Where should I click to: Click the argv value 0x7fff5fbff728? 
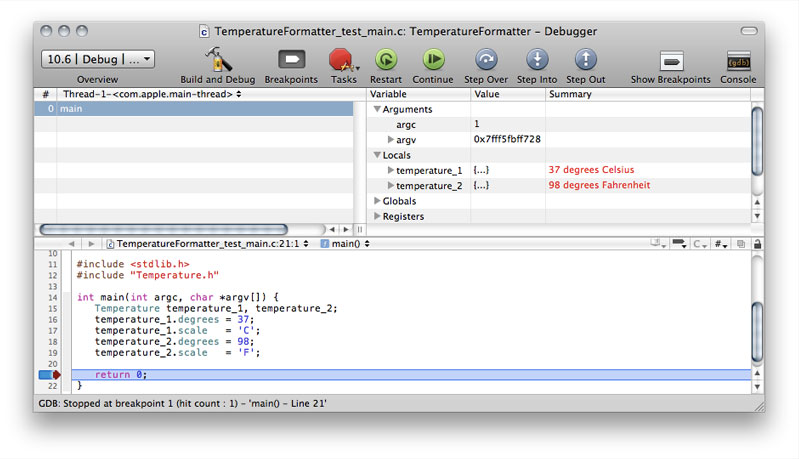[507, 139]
